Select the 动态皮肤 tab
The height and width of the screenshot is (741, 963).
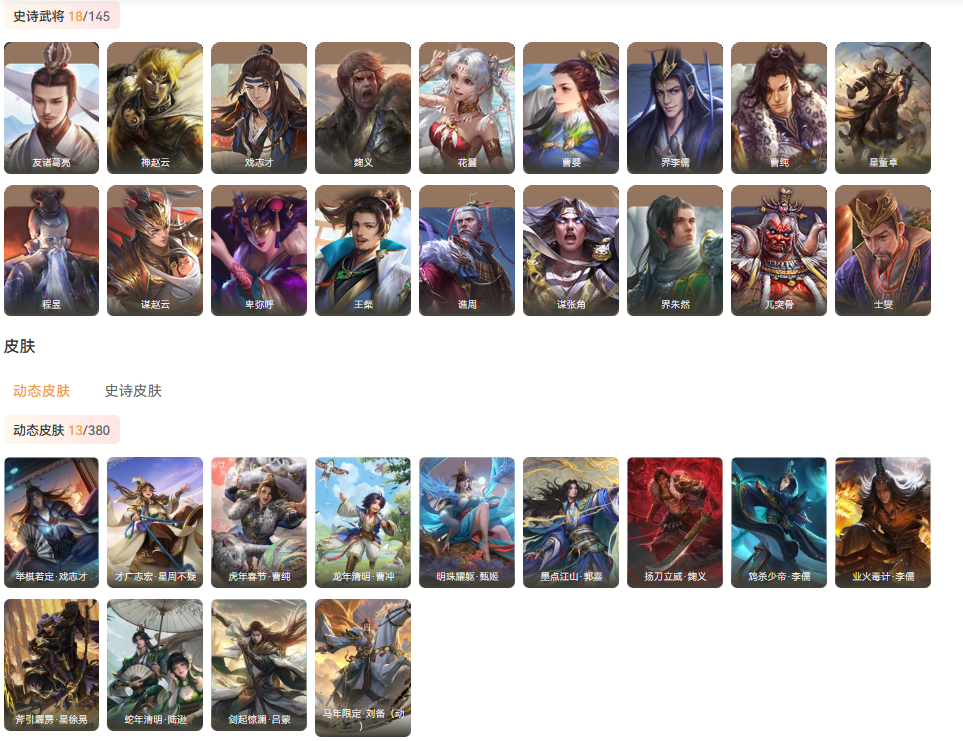[41, 390]
